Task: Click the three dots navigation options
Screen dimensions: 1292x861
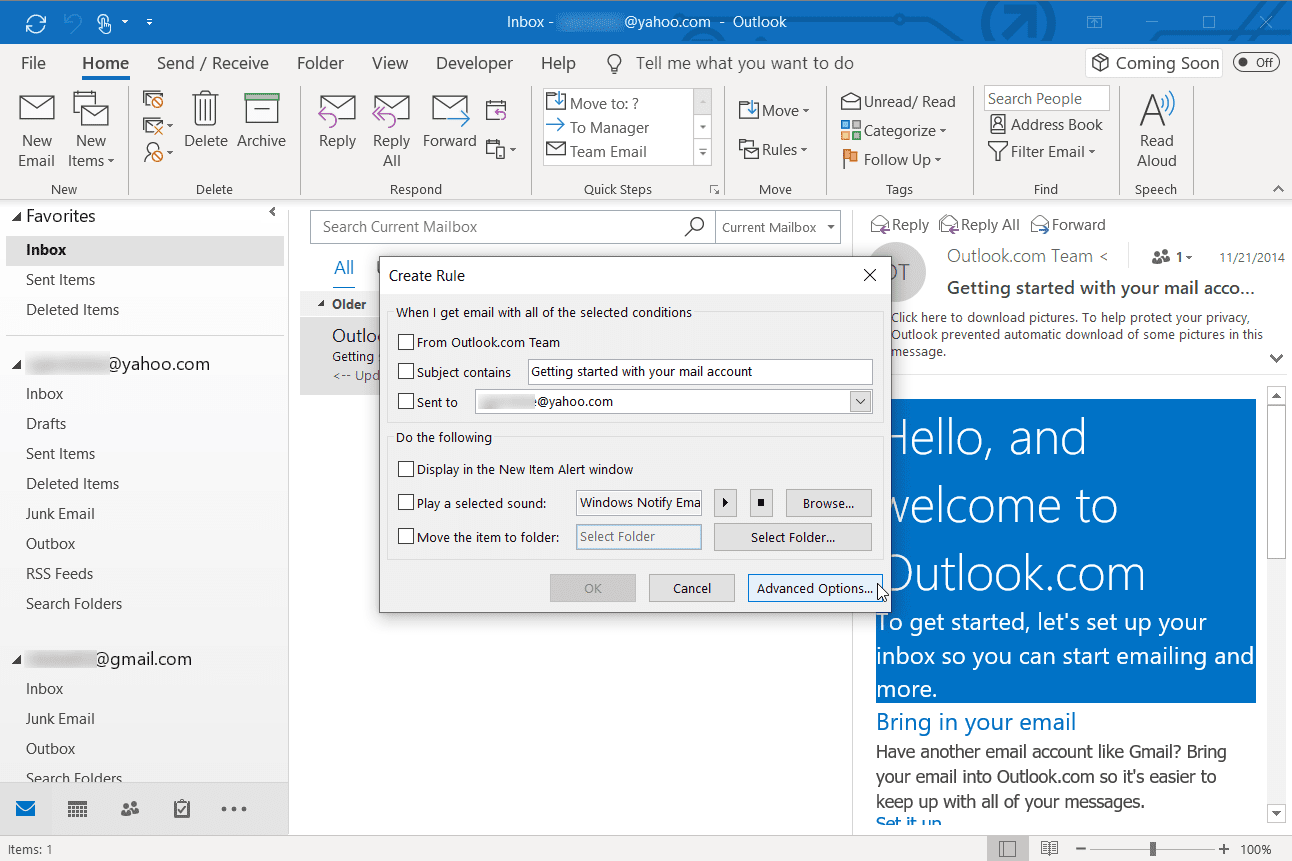Action: 233,809
